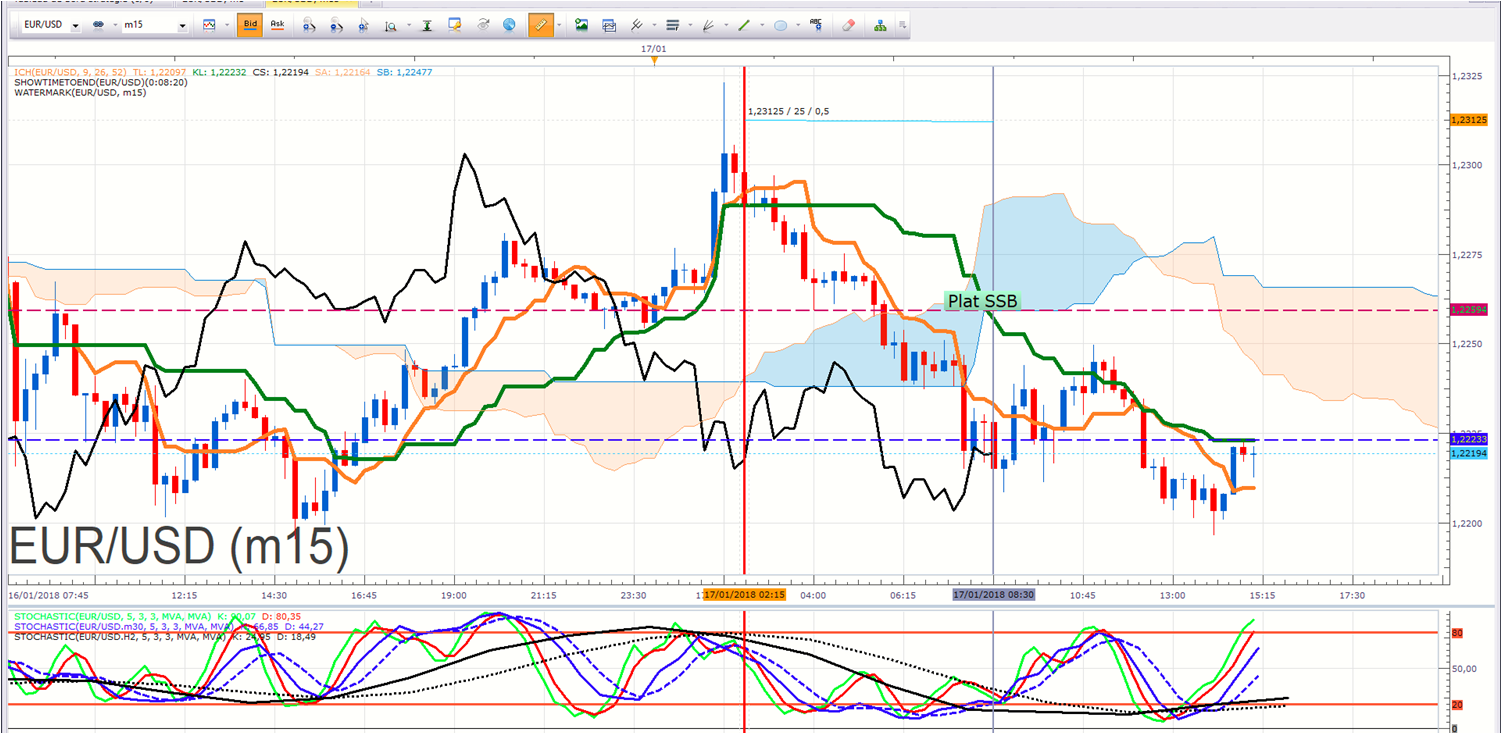Expand the chart type dropdown arrow

click(x=227, y=25)
